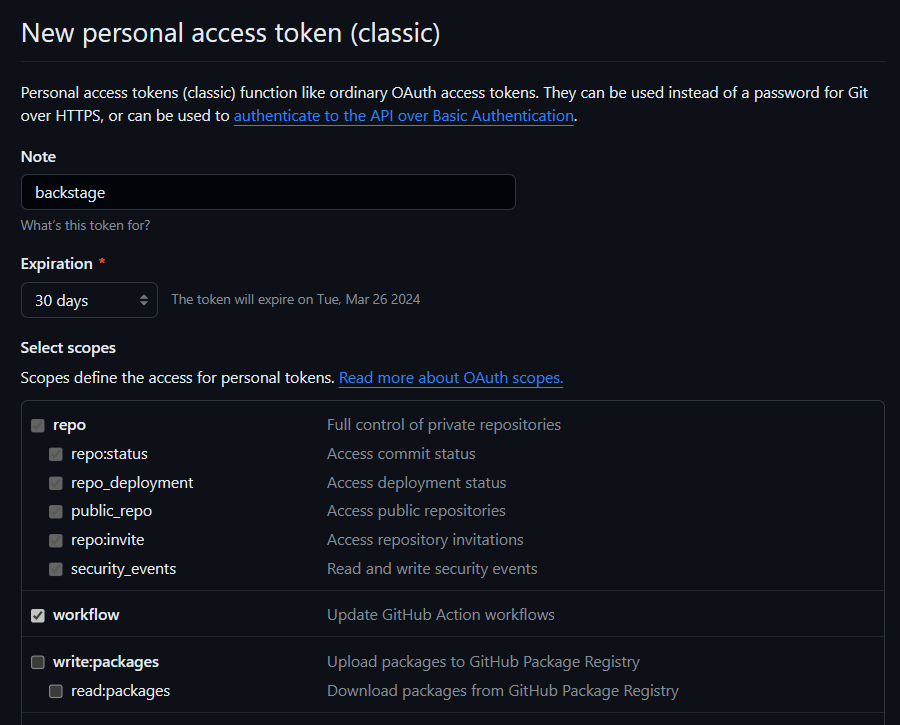Enable the write:packages scope checkbox

tap(38, 662)
